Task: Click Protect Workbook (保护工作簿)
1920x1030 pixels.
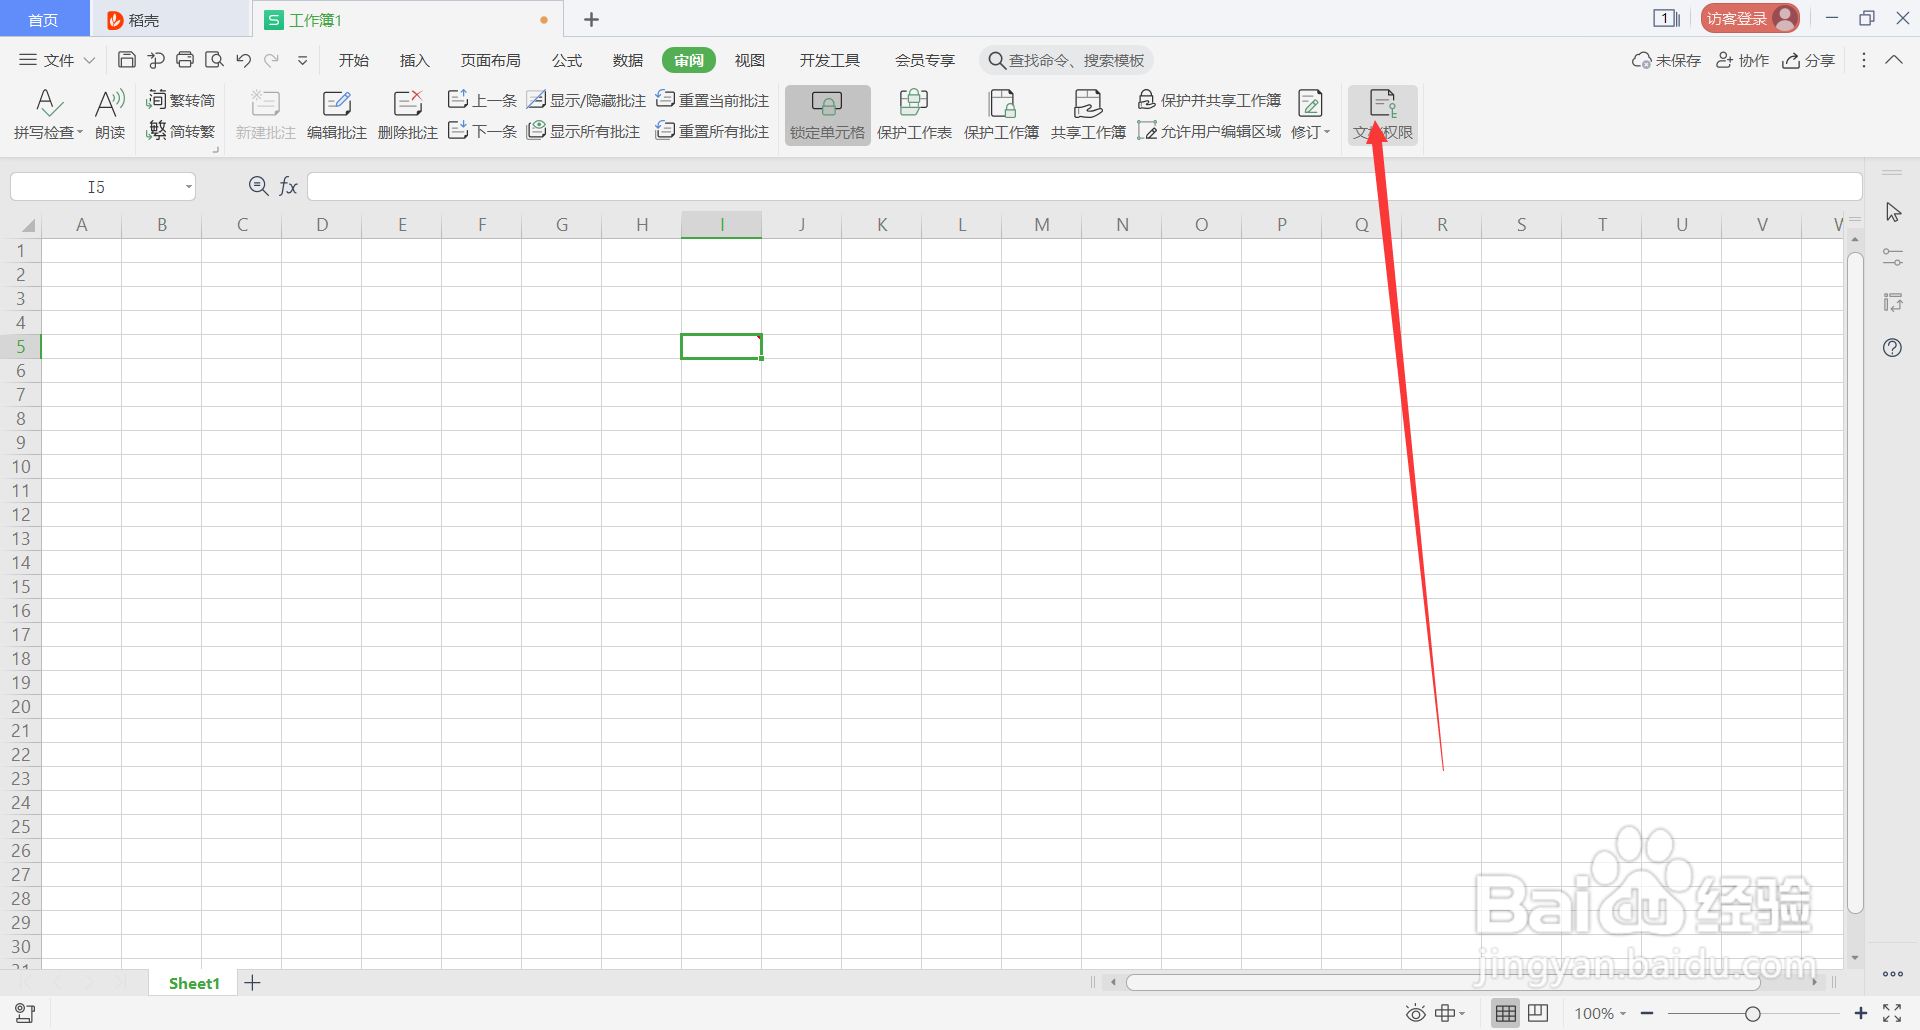Action: tap(1001, 115)
